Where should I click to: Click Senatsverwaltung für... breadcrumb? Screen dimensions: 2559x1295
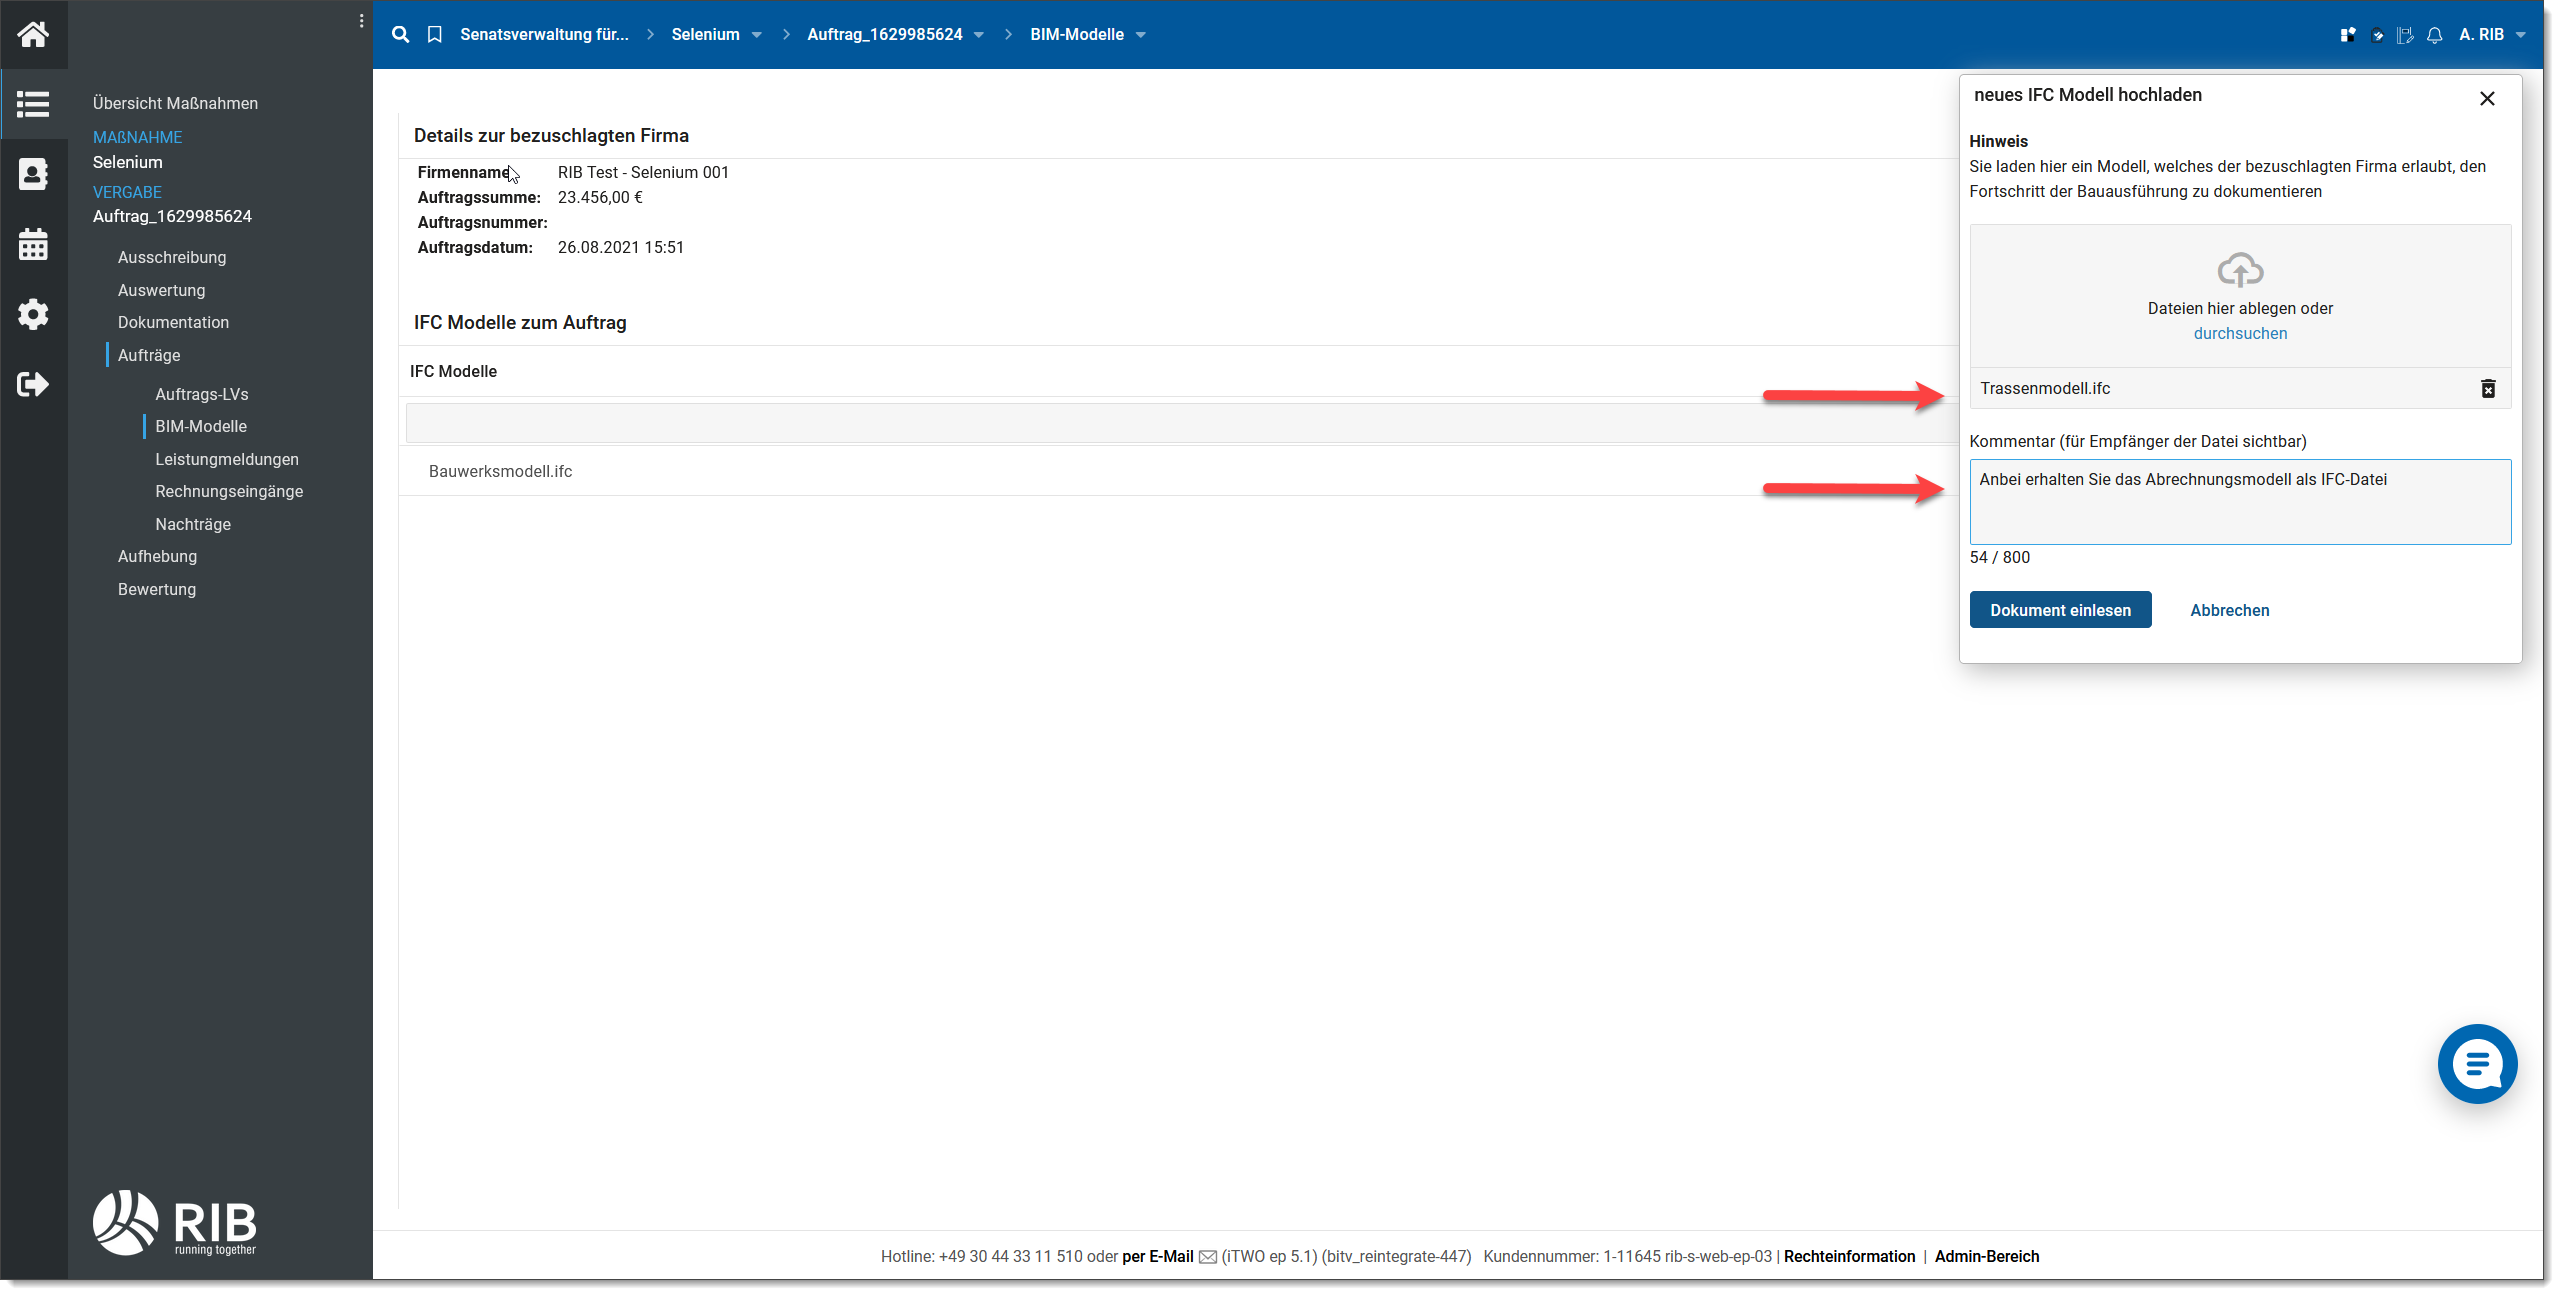pos(544,35)
